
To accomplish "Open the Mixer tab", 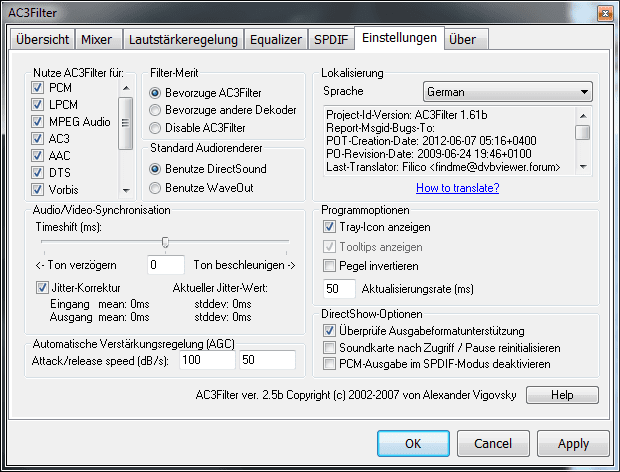I will click(98, 40).
